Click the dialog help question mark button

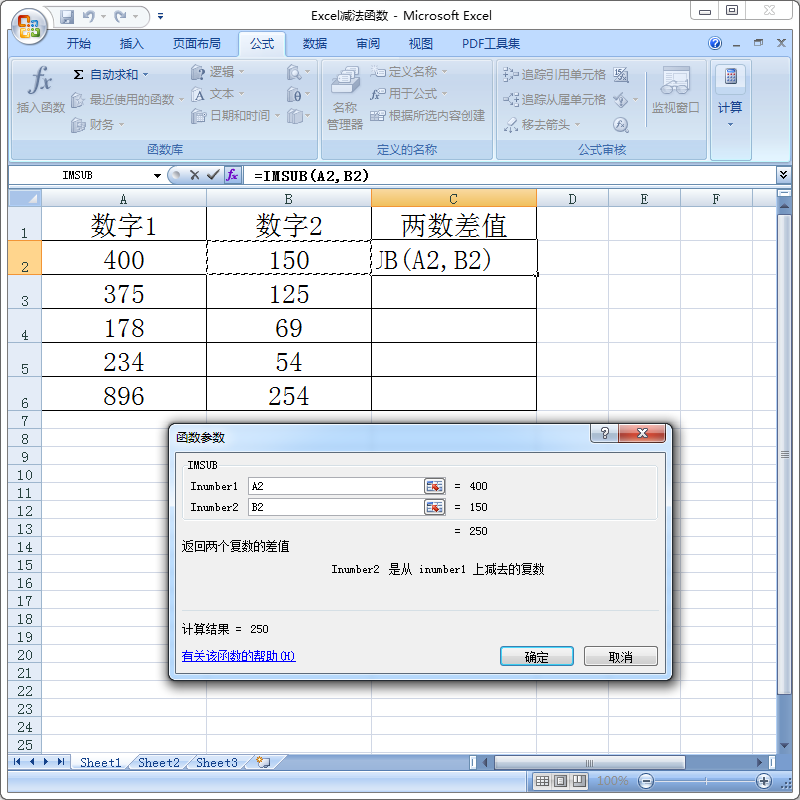click(605, 434)
